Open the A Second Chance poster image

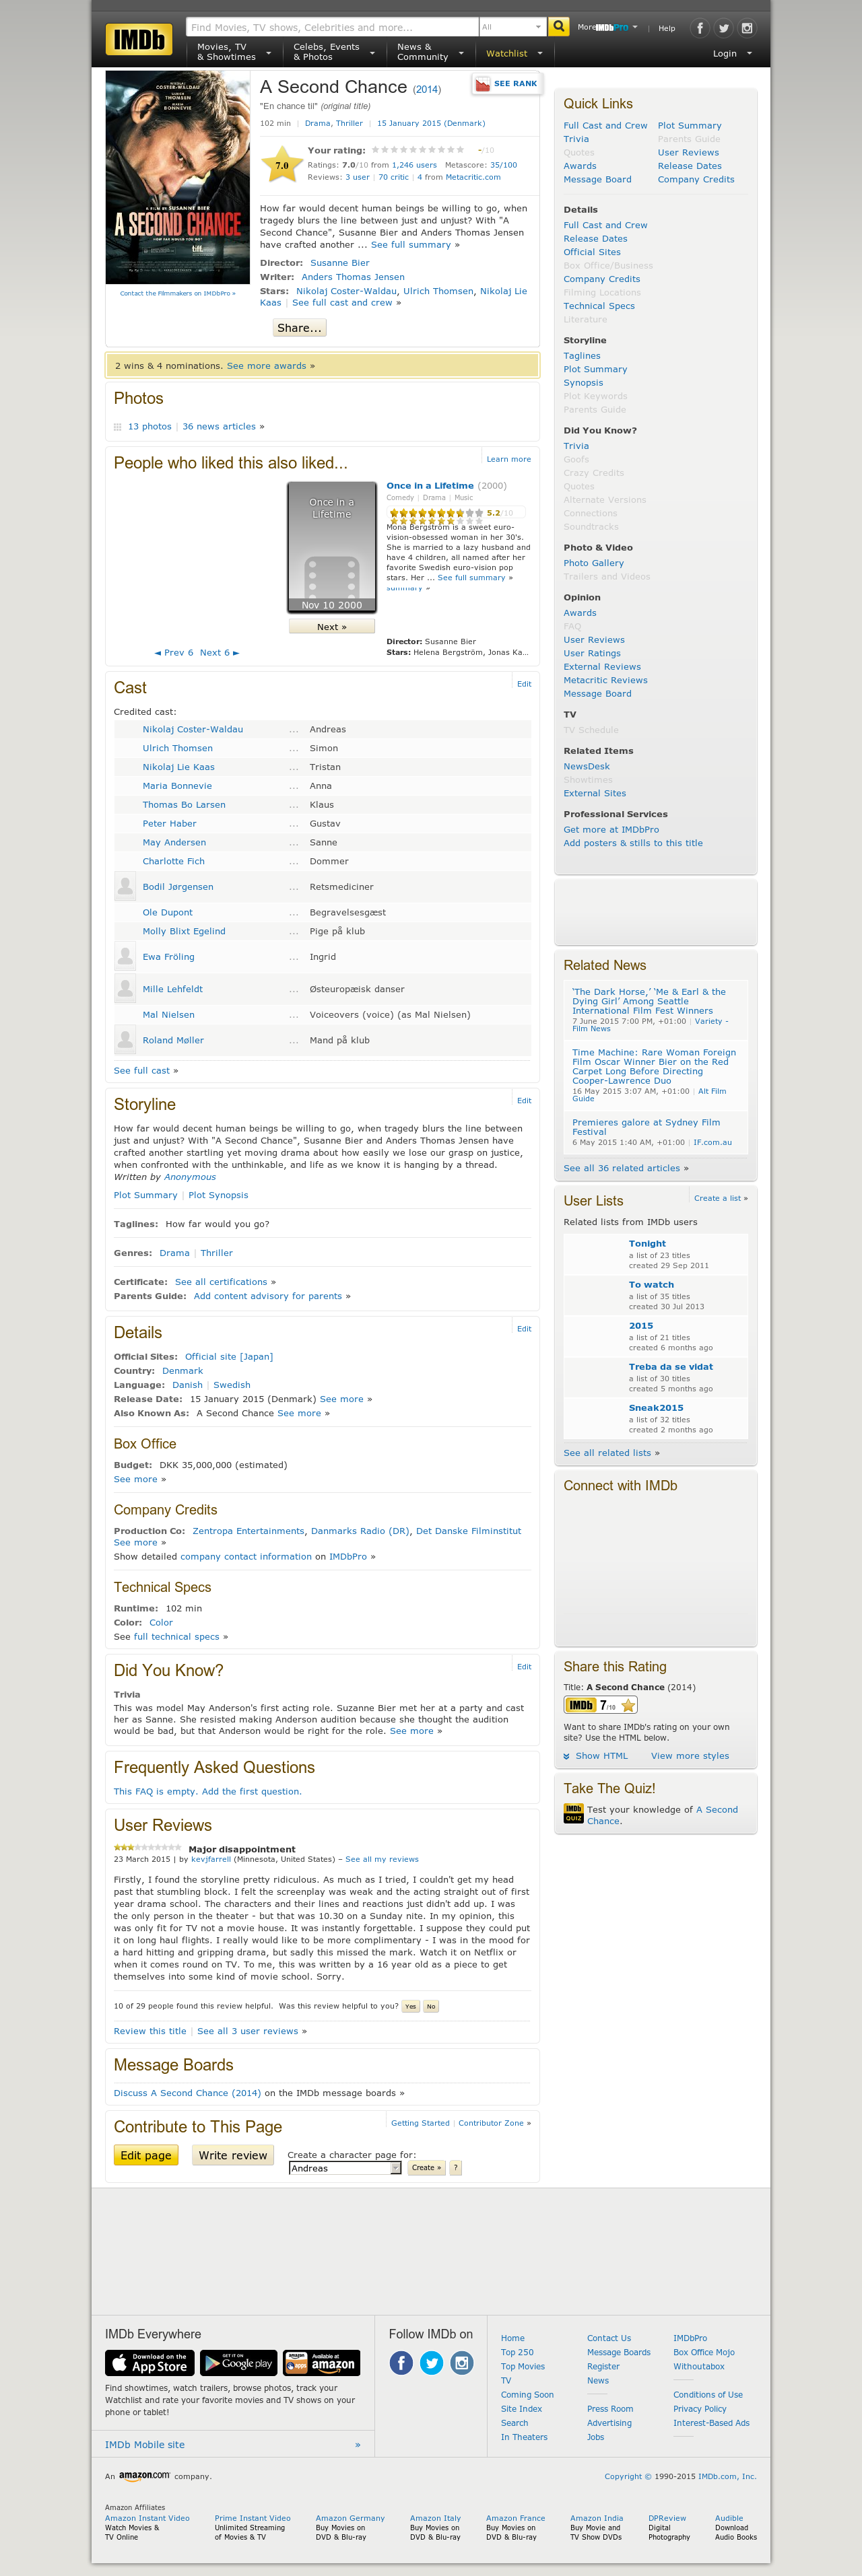click(x=178, y=177)
